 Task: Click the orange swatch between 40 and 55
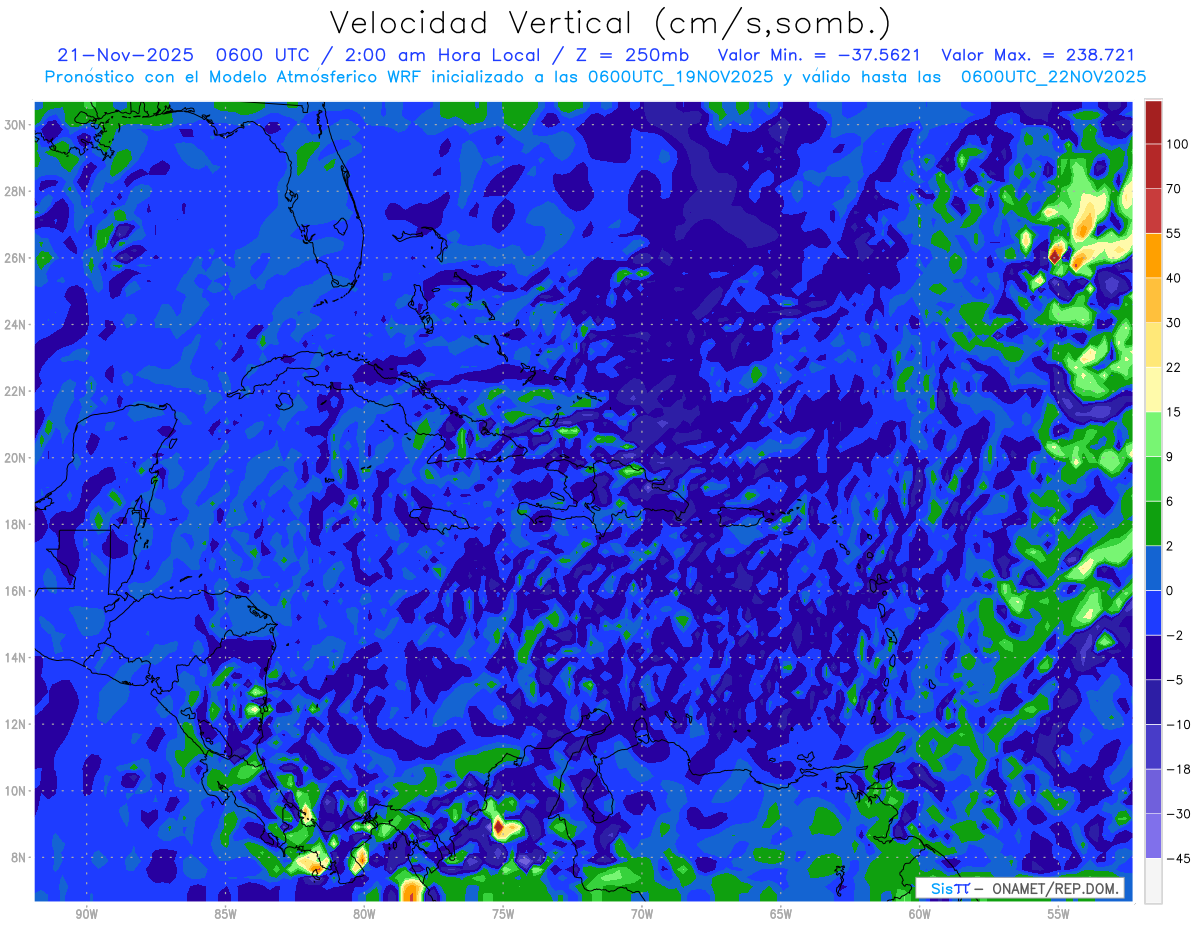click(1153, 255)
